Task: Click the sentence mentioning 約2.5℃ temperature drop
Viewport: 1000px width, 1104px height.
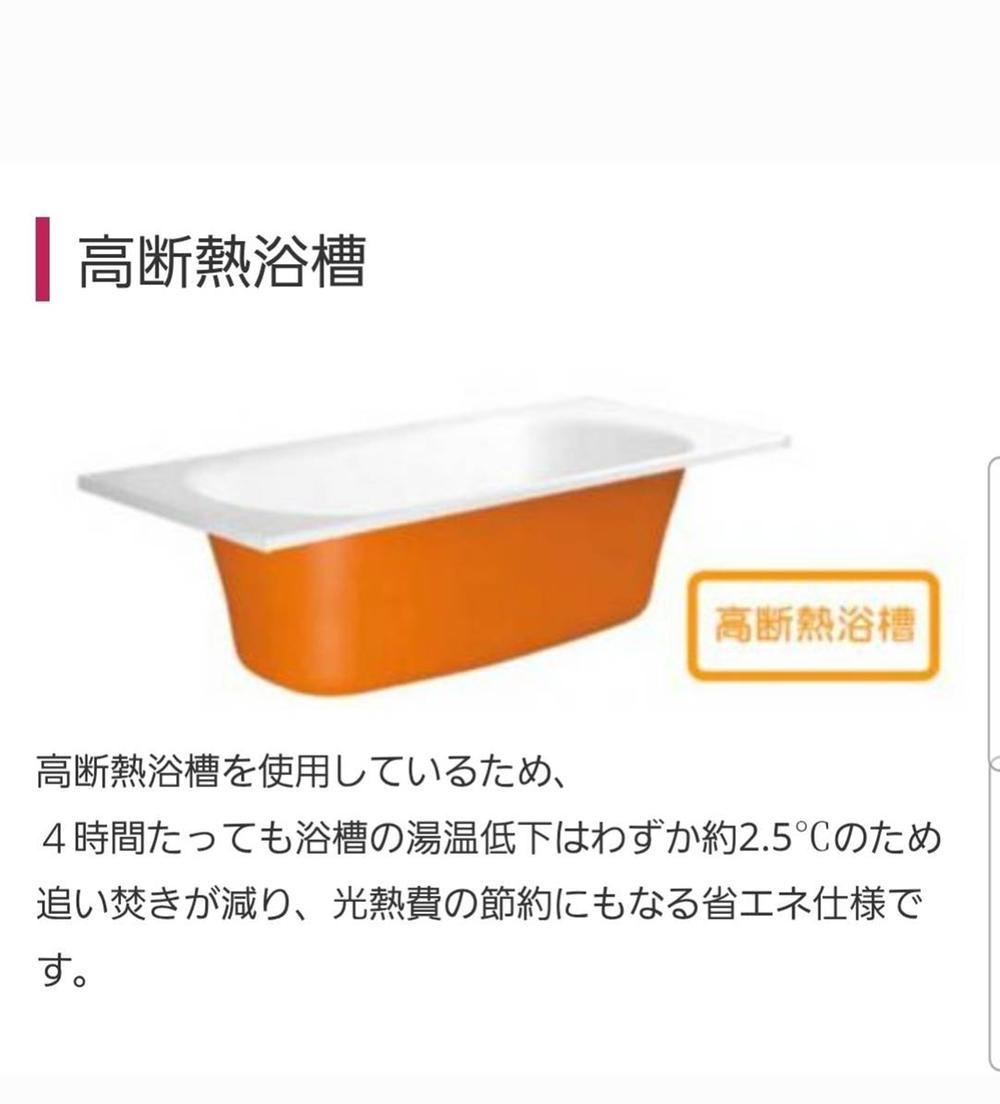Action: tap(490, 839)
